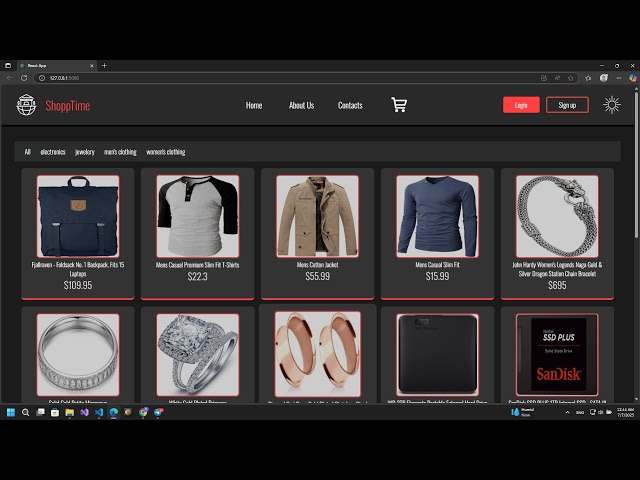Click the $22.3 price text
This screenshot has width=640, height=480.
click(x=198, y=276)
